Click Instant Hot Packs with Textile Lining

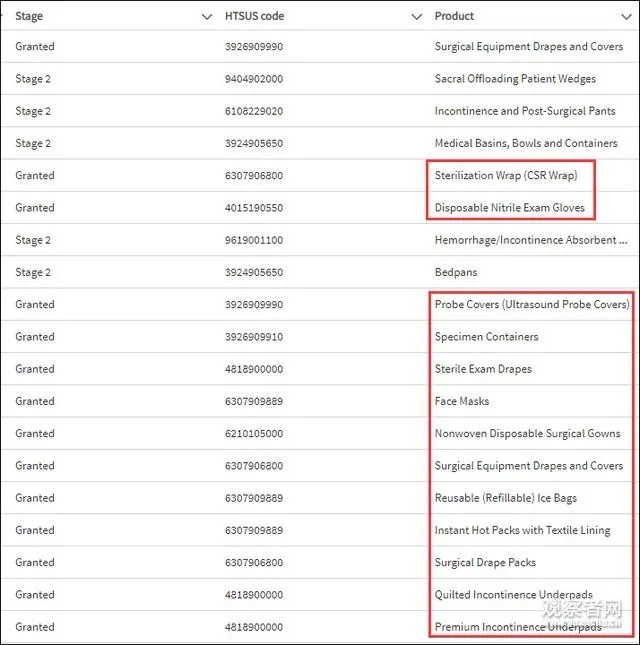pos(522,530)
